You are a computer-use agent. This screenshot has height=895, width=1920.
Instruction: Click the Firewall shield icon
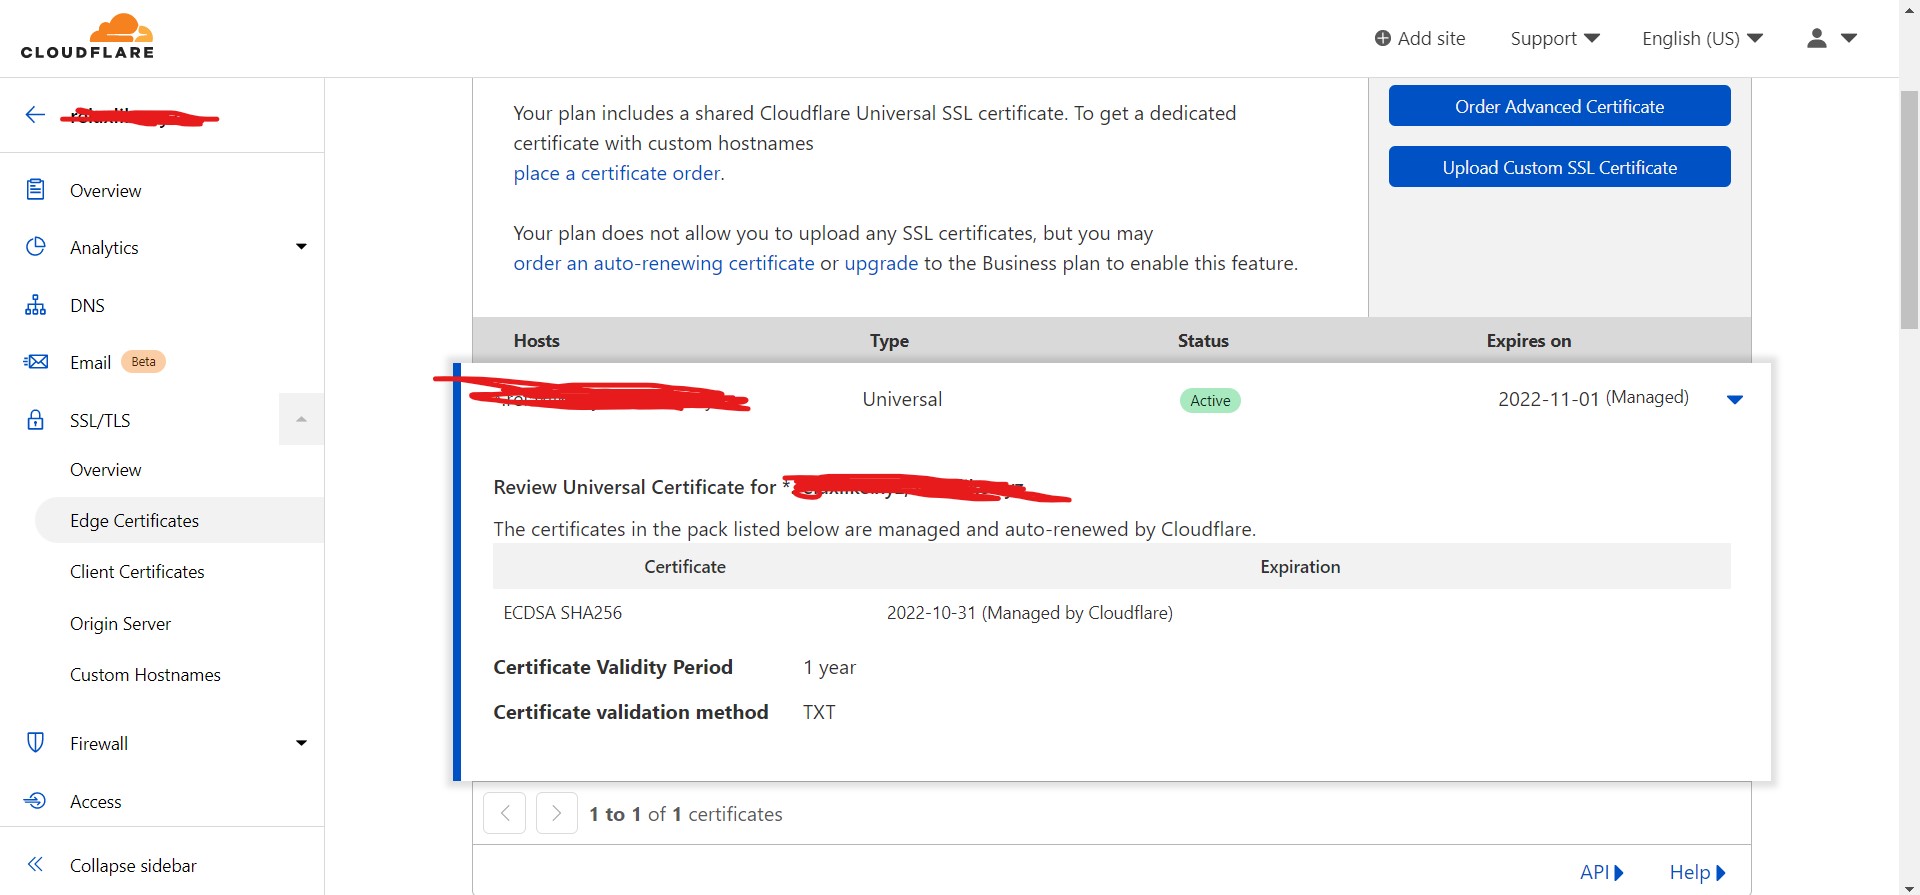click(36, 743)
